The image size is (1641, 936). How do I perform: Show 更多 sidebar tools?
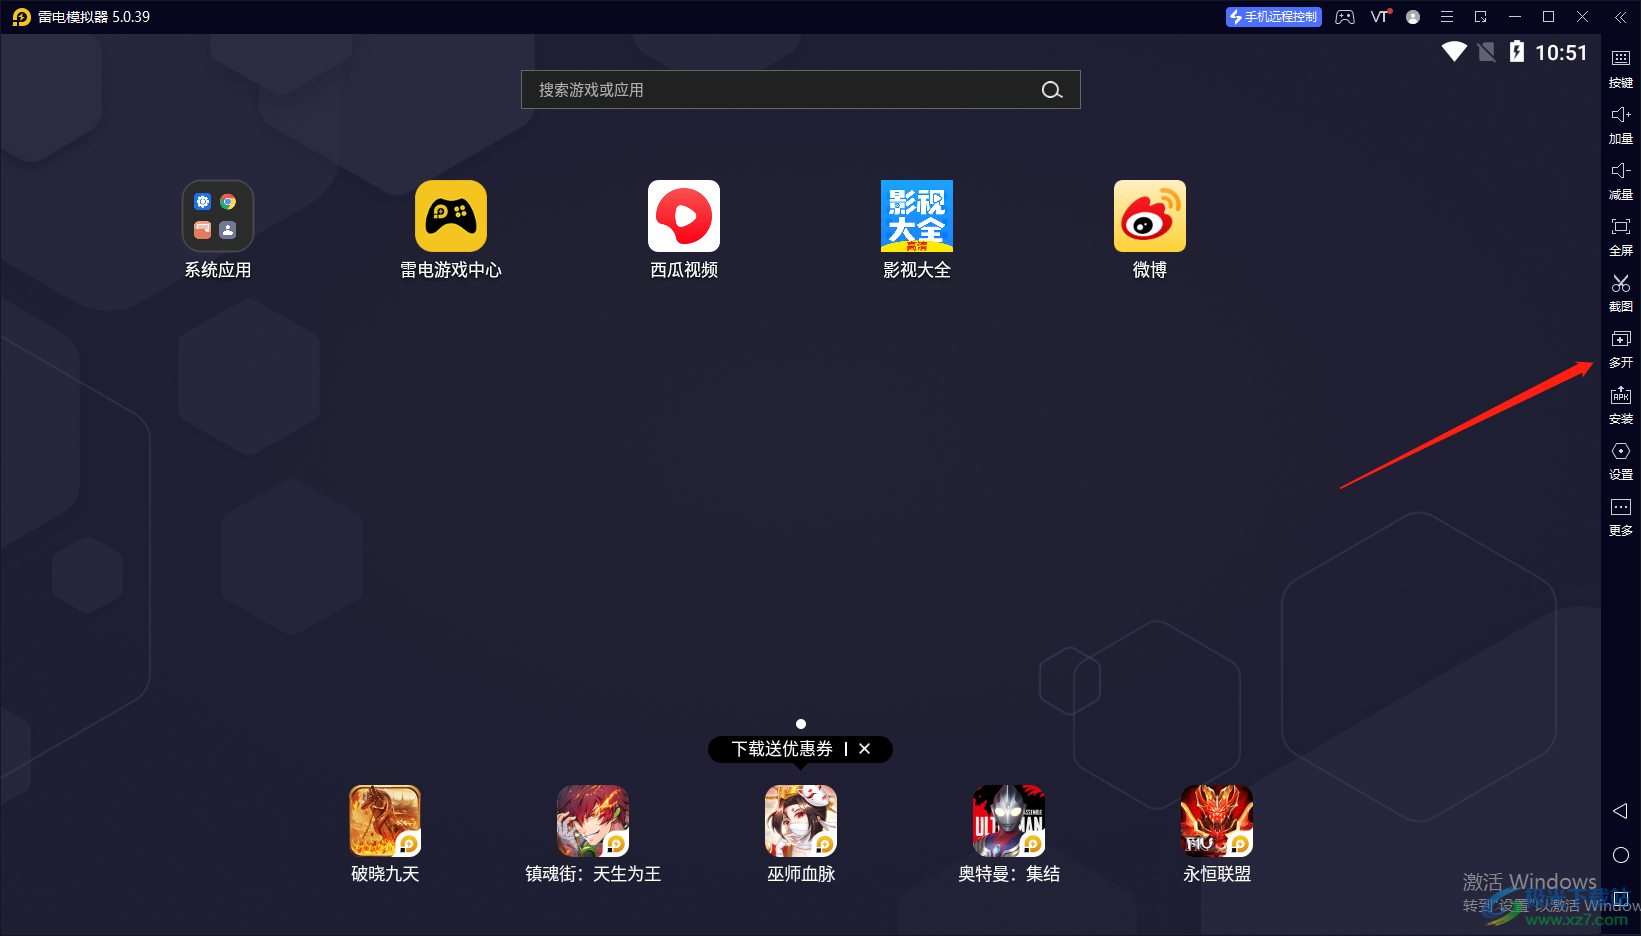(x=1621, y=516)
